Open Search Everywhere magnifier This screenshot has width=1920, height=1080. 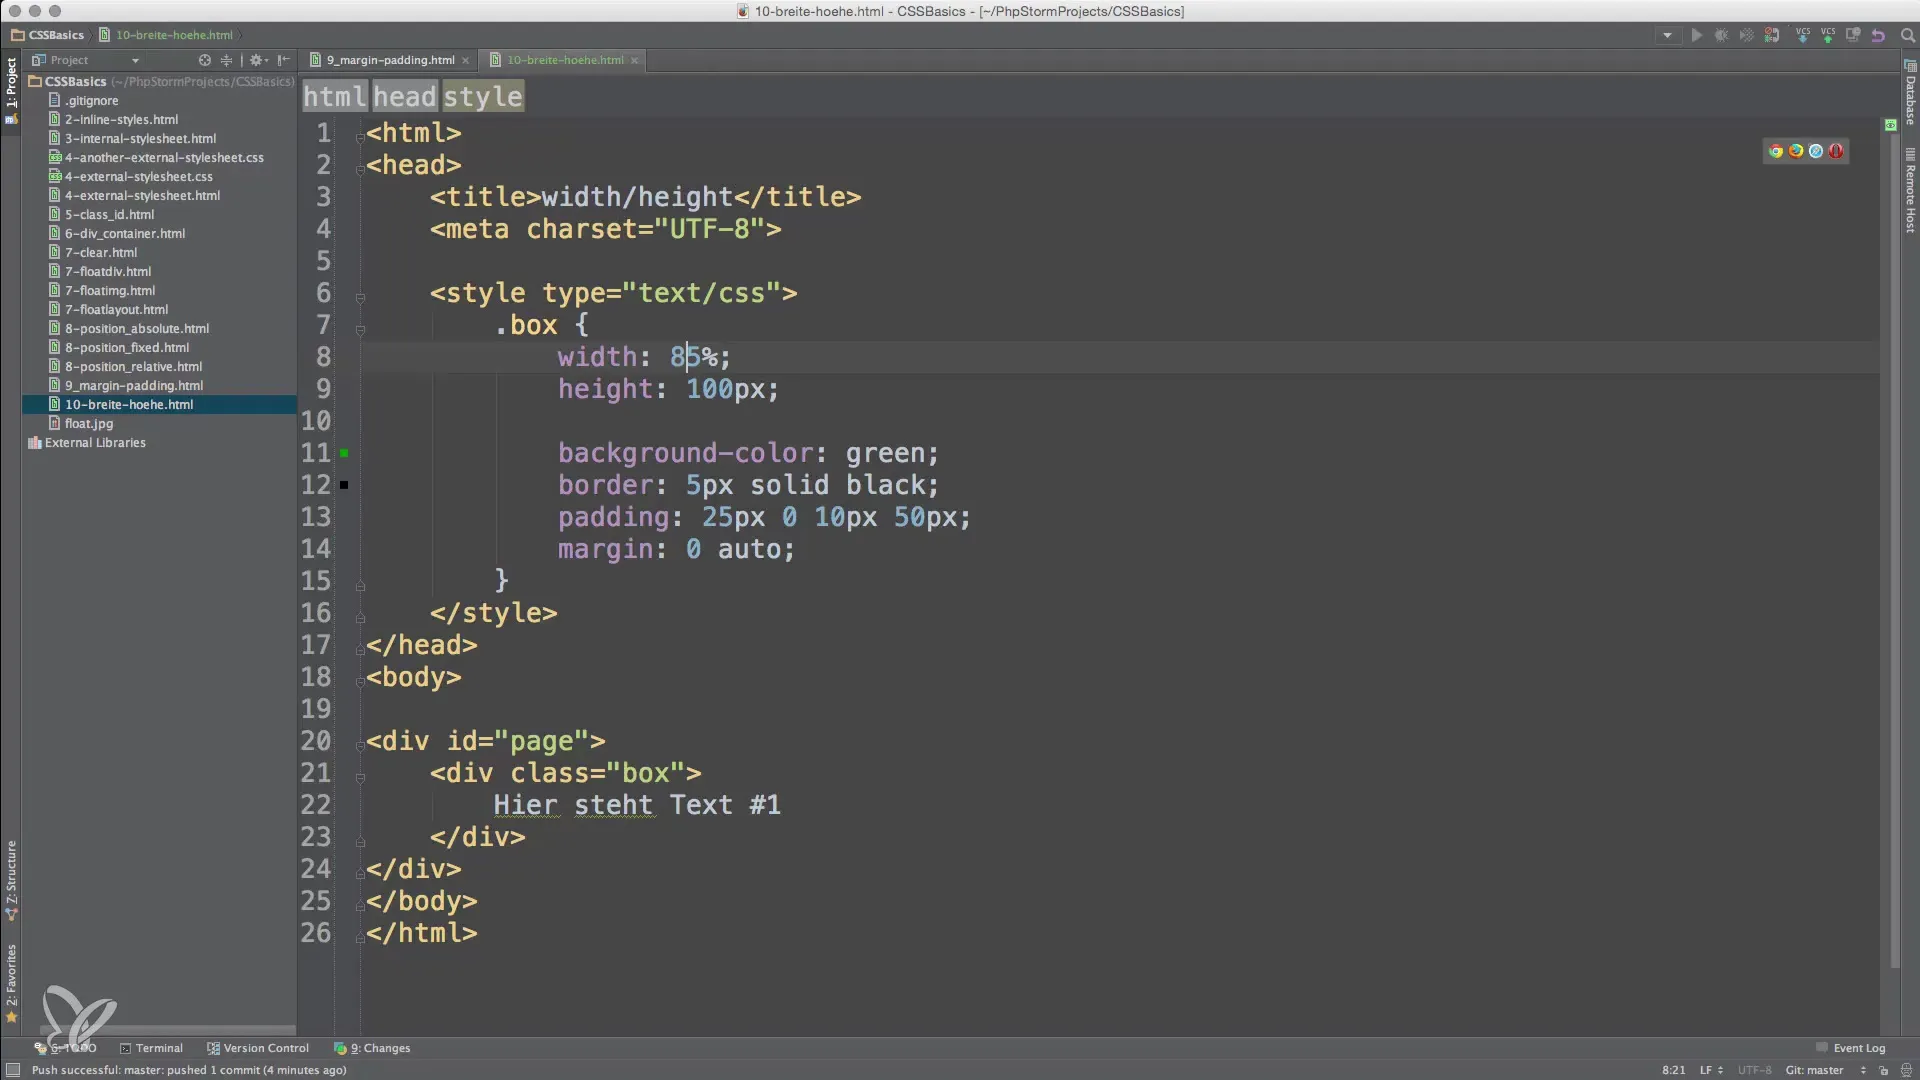(x=1907, y=35)
